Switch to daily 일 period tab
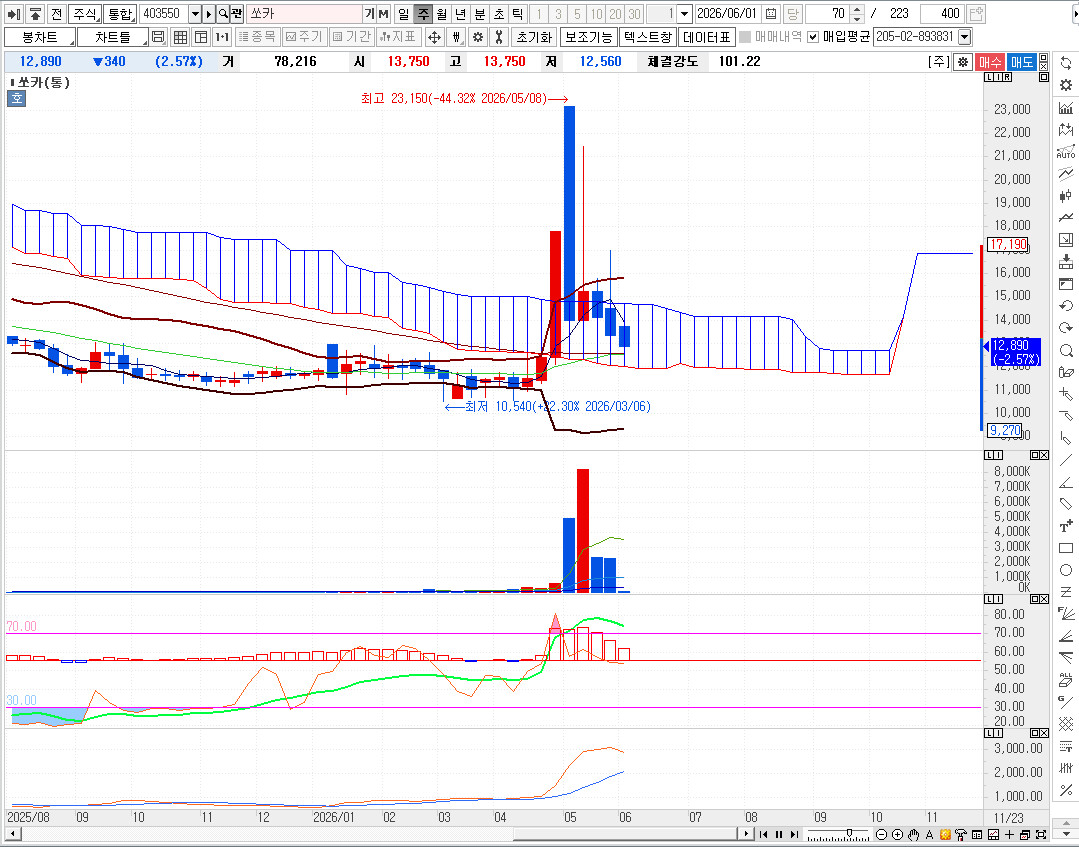Viewport: 1079px width, 847px height. 403,14
